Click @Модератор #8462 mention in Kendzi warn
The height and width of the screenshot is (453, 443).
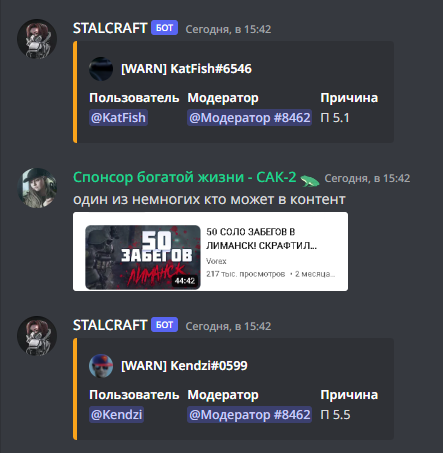249,415
